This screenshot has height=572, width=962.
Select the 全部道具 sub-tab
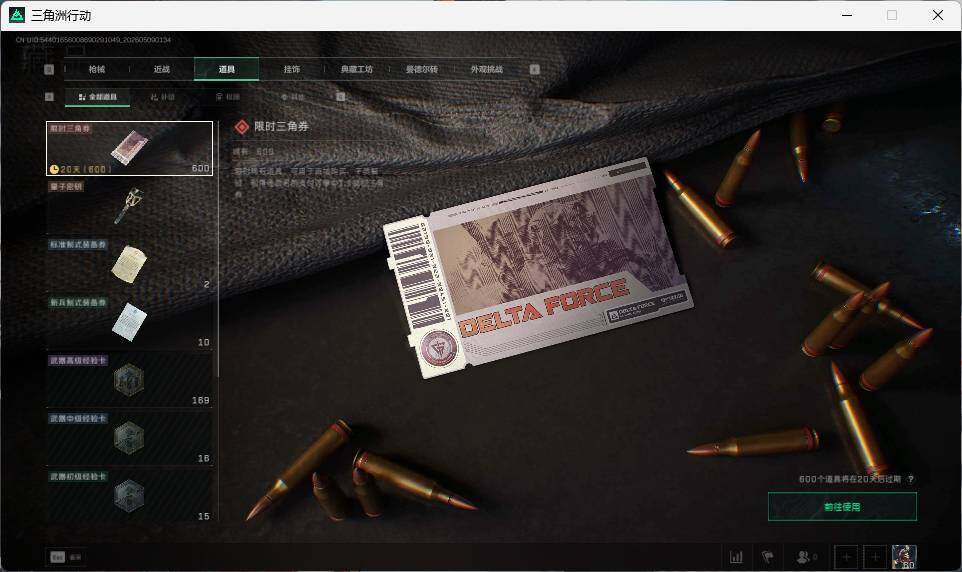(x=98, y=97)
